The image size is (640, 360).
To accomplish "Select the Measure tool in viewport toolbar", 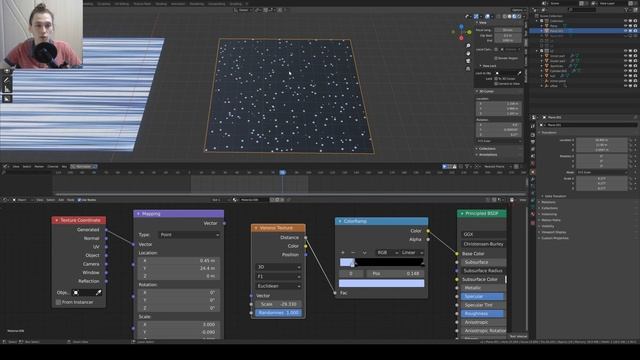I will coord(7,89).
